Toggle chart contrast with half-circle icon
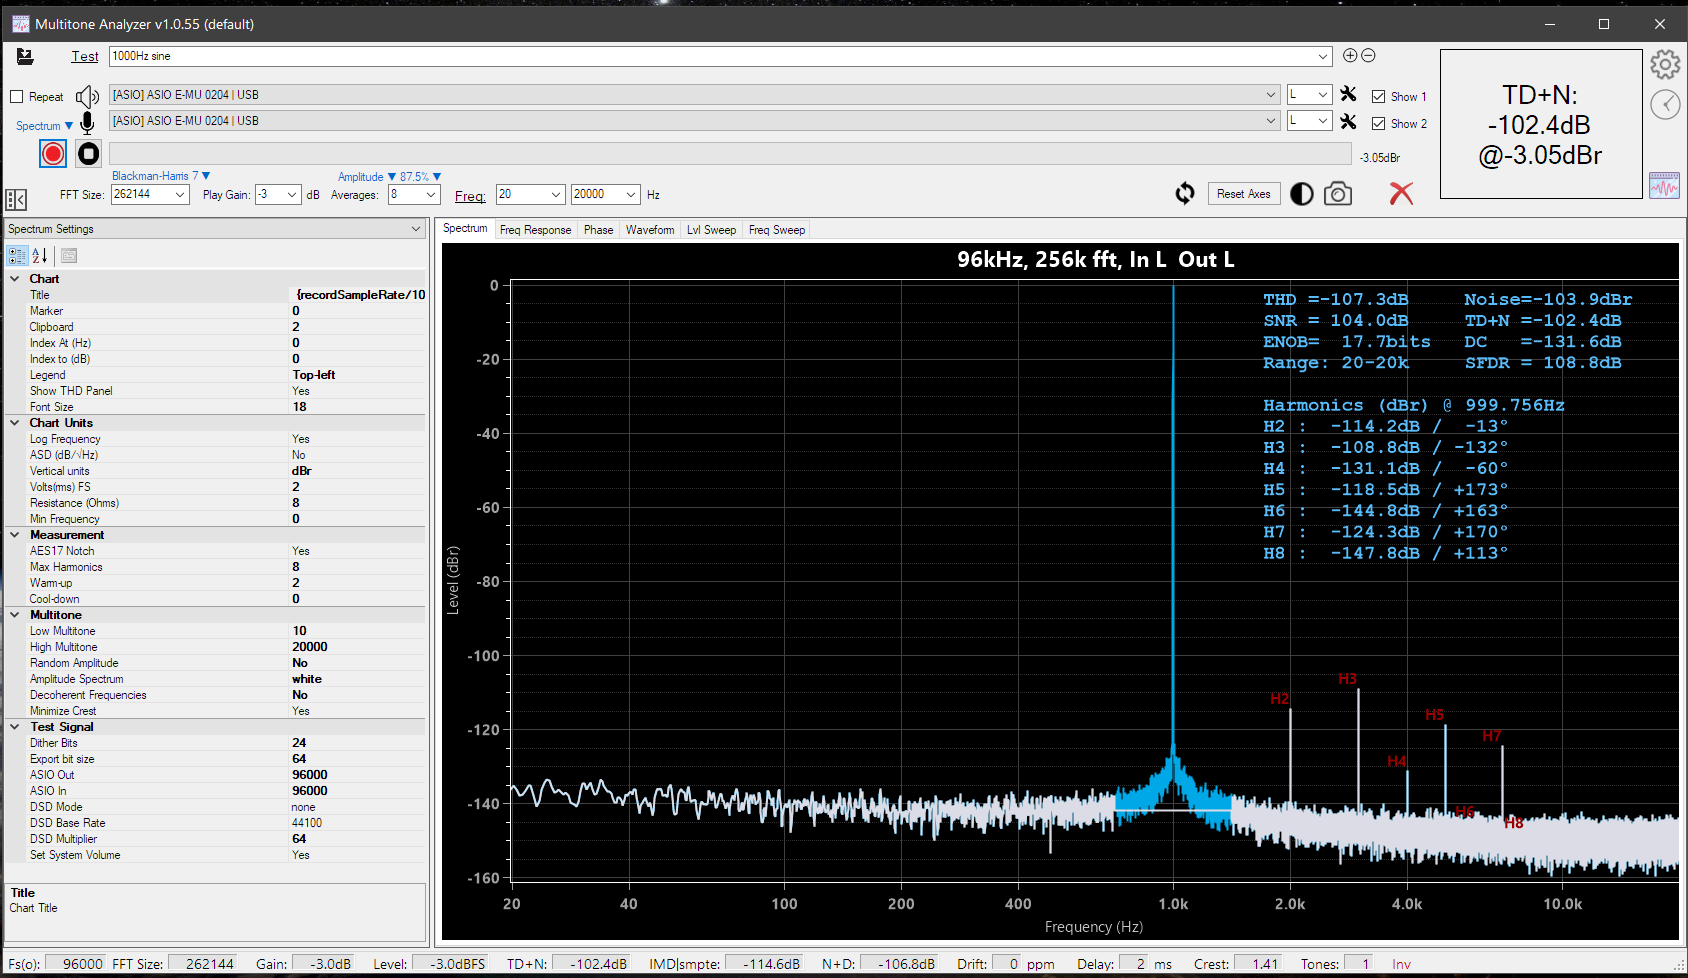1688x978 pixels. pyautogui.click(x=1302, y=194)
